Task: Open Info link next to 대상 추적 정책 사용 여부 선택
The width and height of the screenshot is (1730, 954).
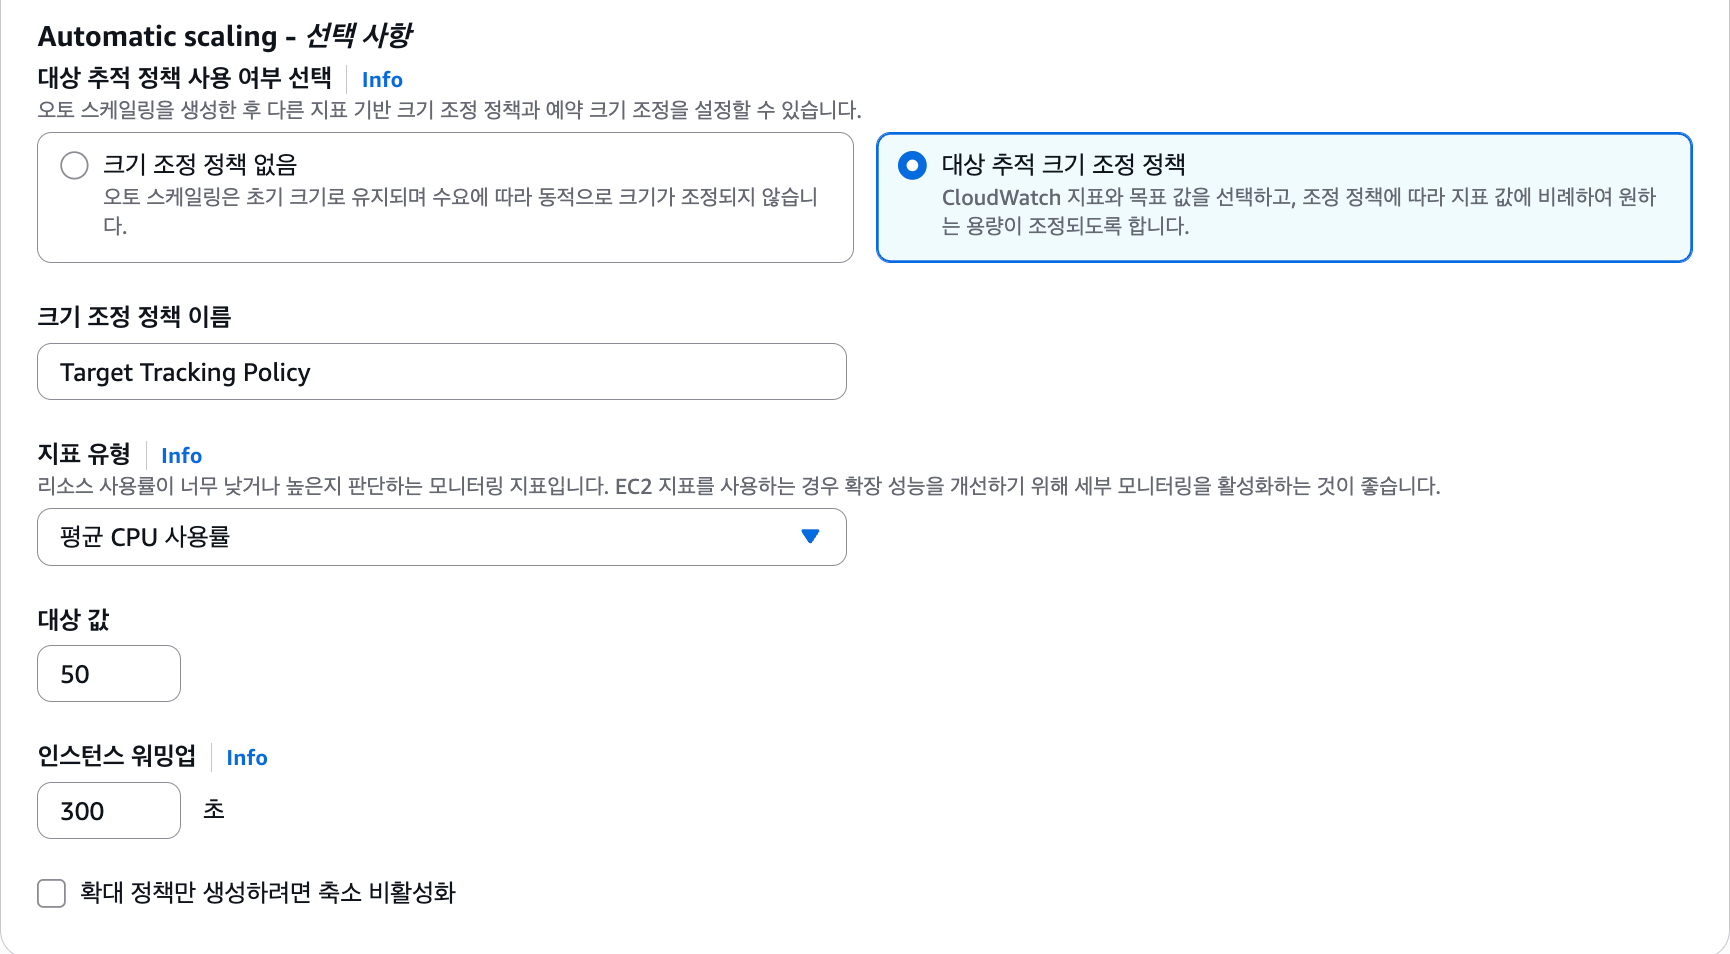Action: [x=382, y=80]
